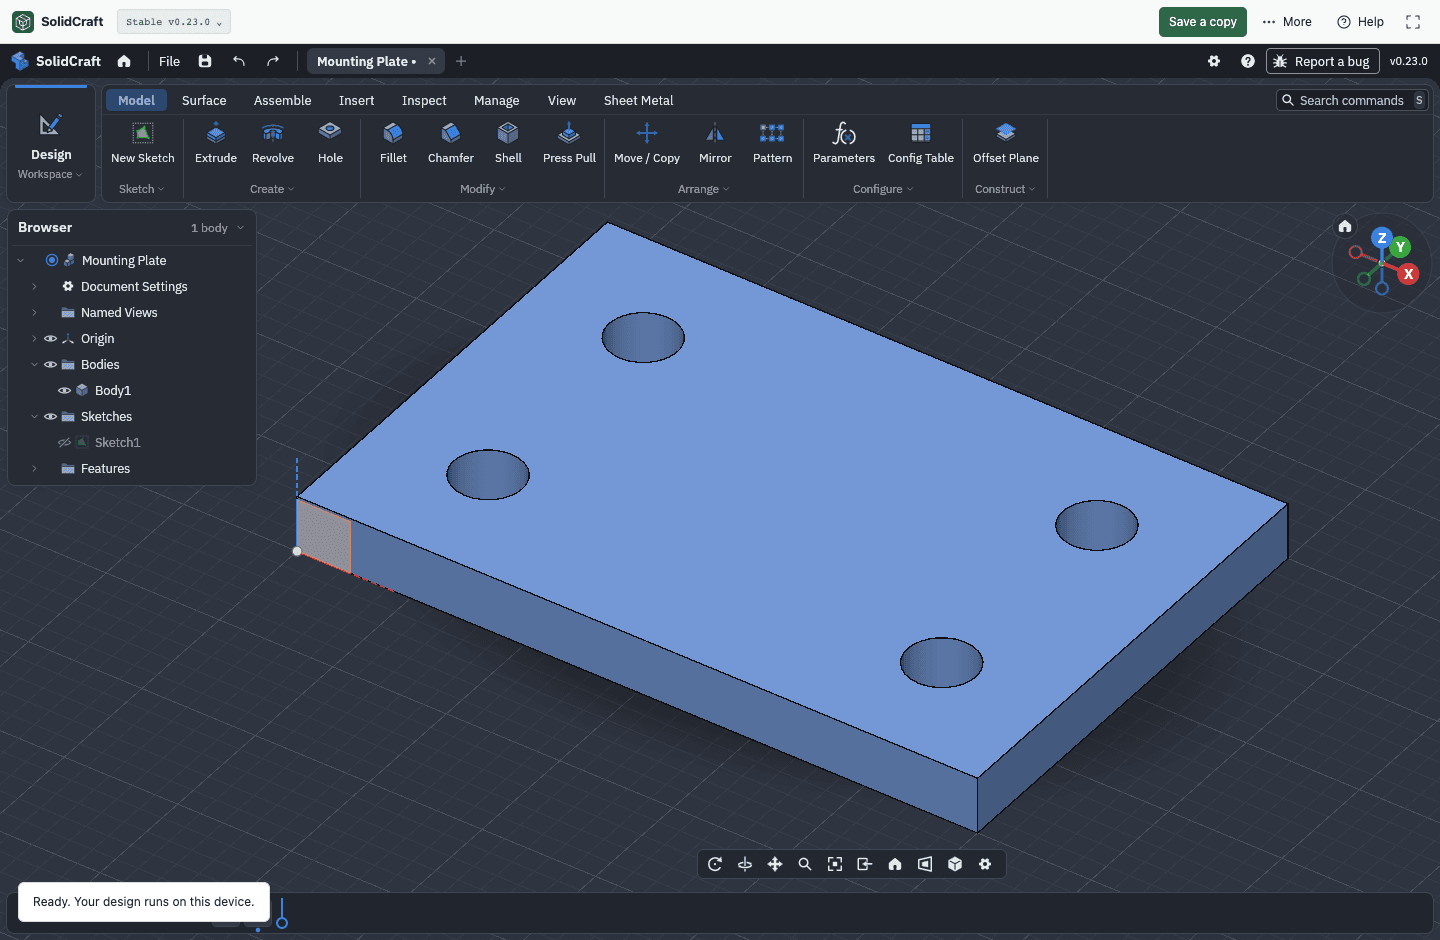Screen dimensions: 1440x940
Task: Apply the Fillet tool
Action: pyautogui.click(x=393, y=143)
